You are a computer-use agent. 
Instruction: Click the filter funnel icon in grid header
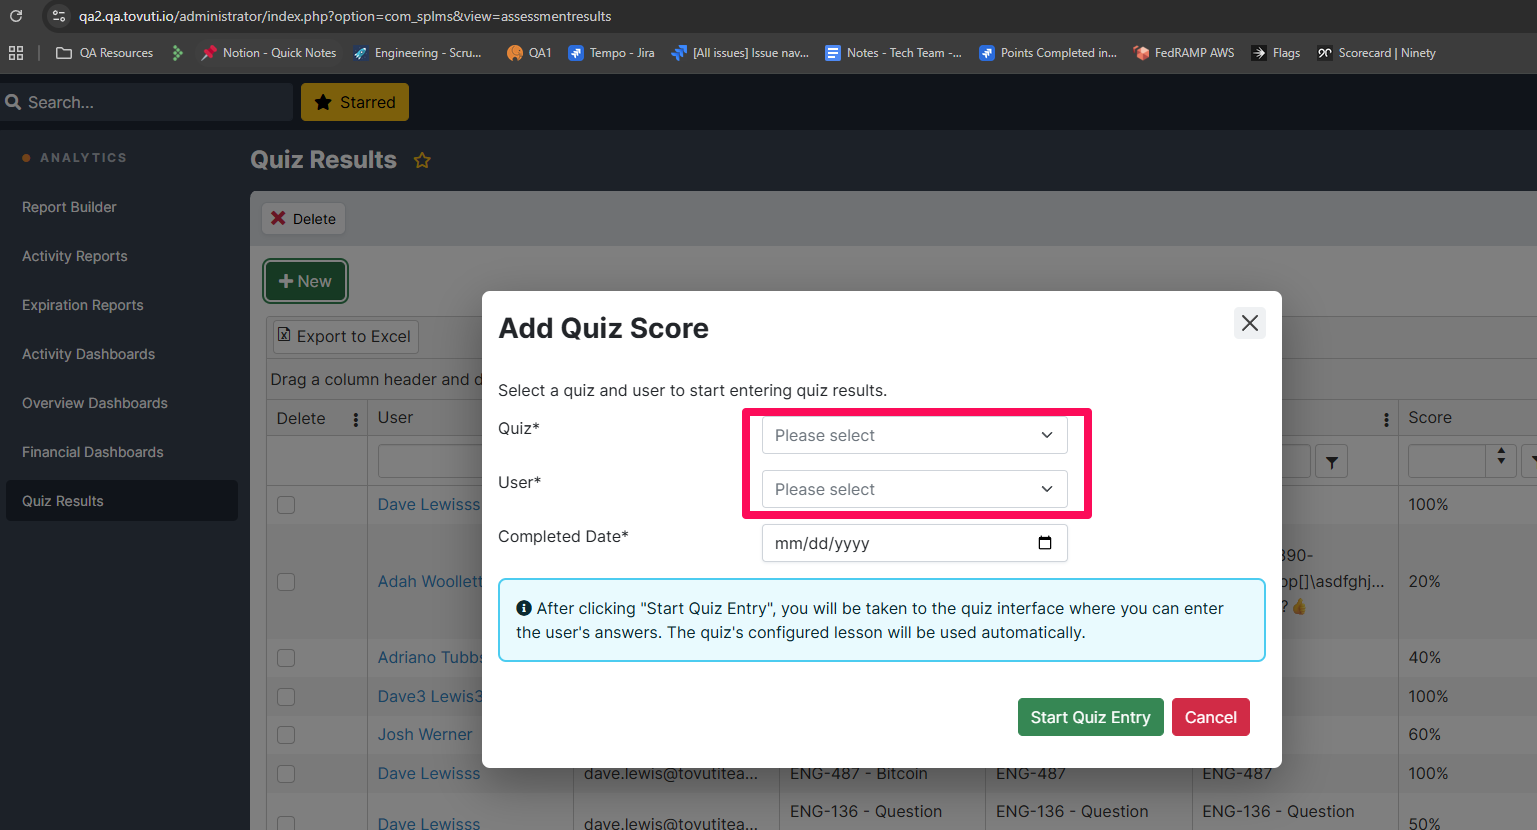[1331, 462]
